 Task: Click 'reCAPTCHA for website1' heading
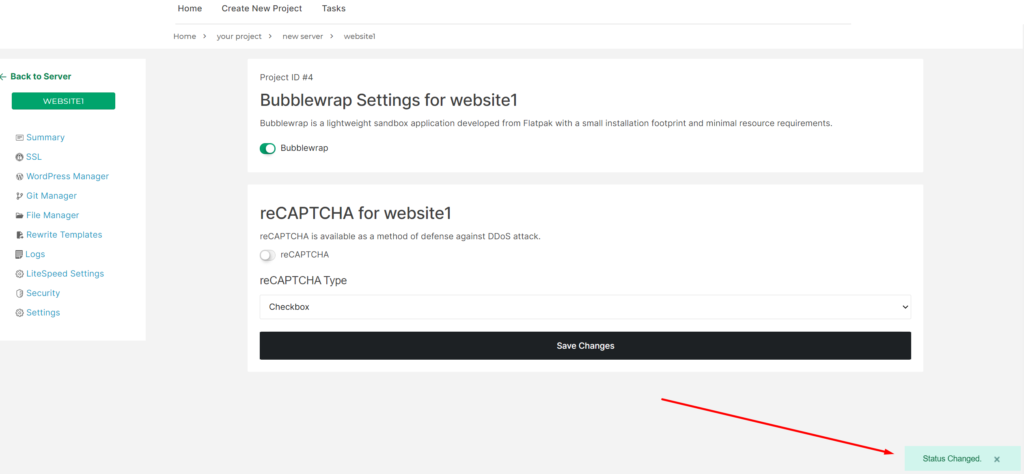[x=356, y=213]
